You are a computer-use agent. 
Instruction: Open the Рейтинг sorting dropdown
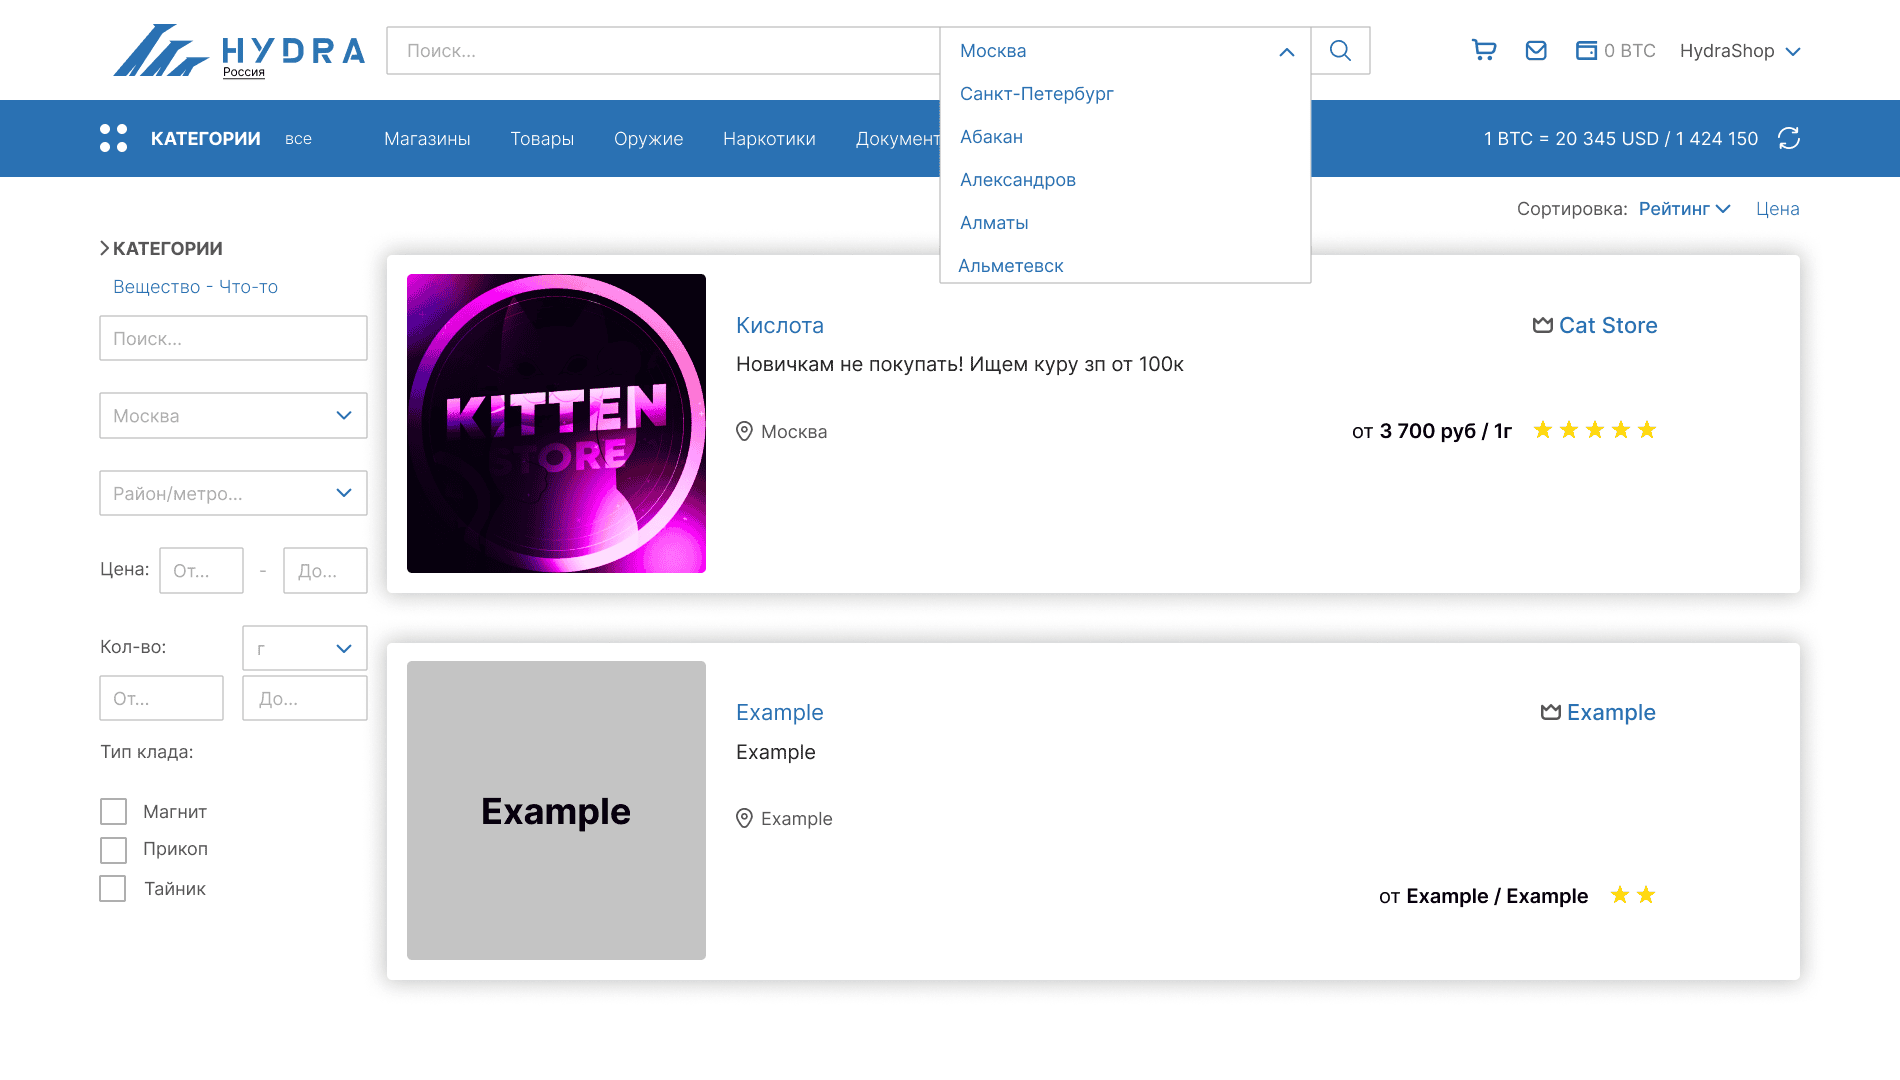1684,208
